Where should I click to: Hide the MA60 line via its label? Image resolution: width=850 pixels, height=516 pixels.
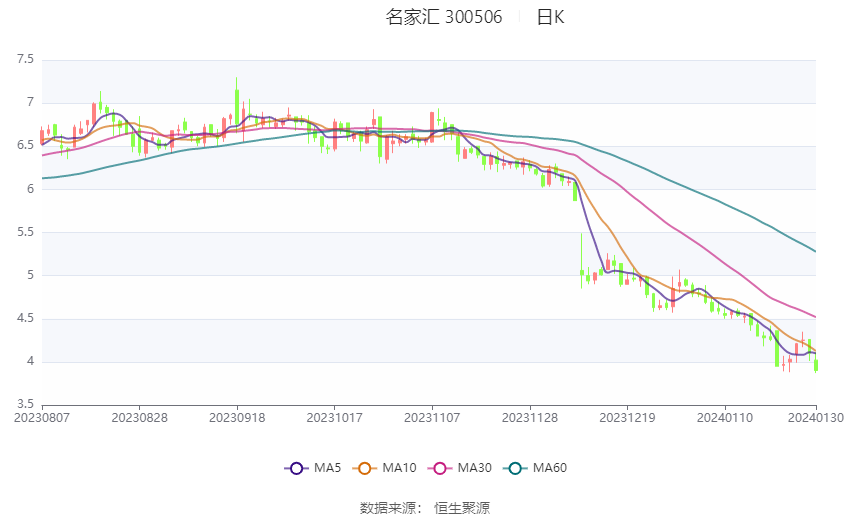pos(550,468)
